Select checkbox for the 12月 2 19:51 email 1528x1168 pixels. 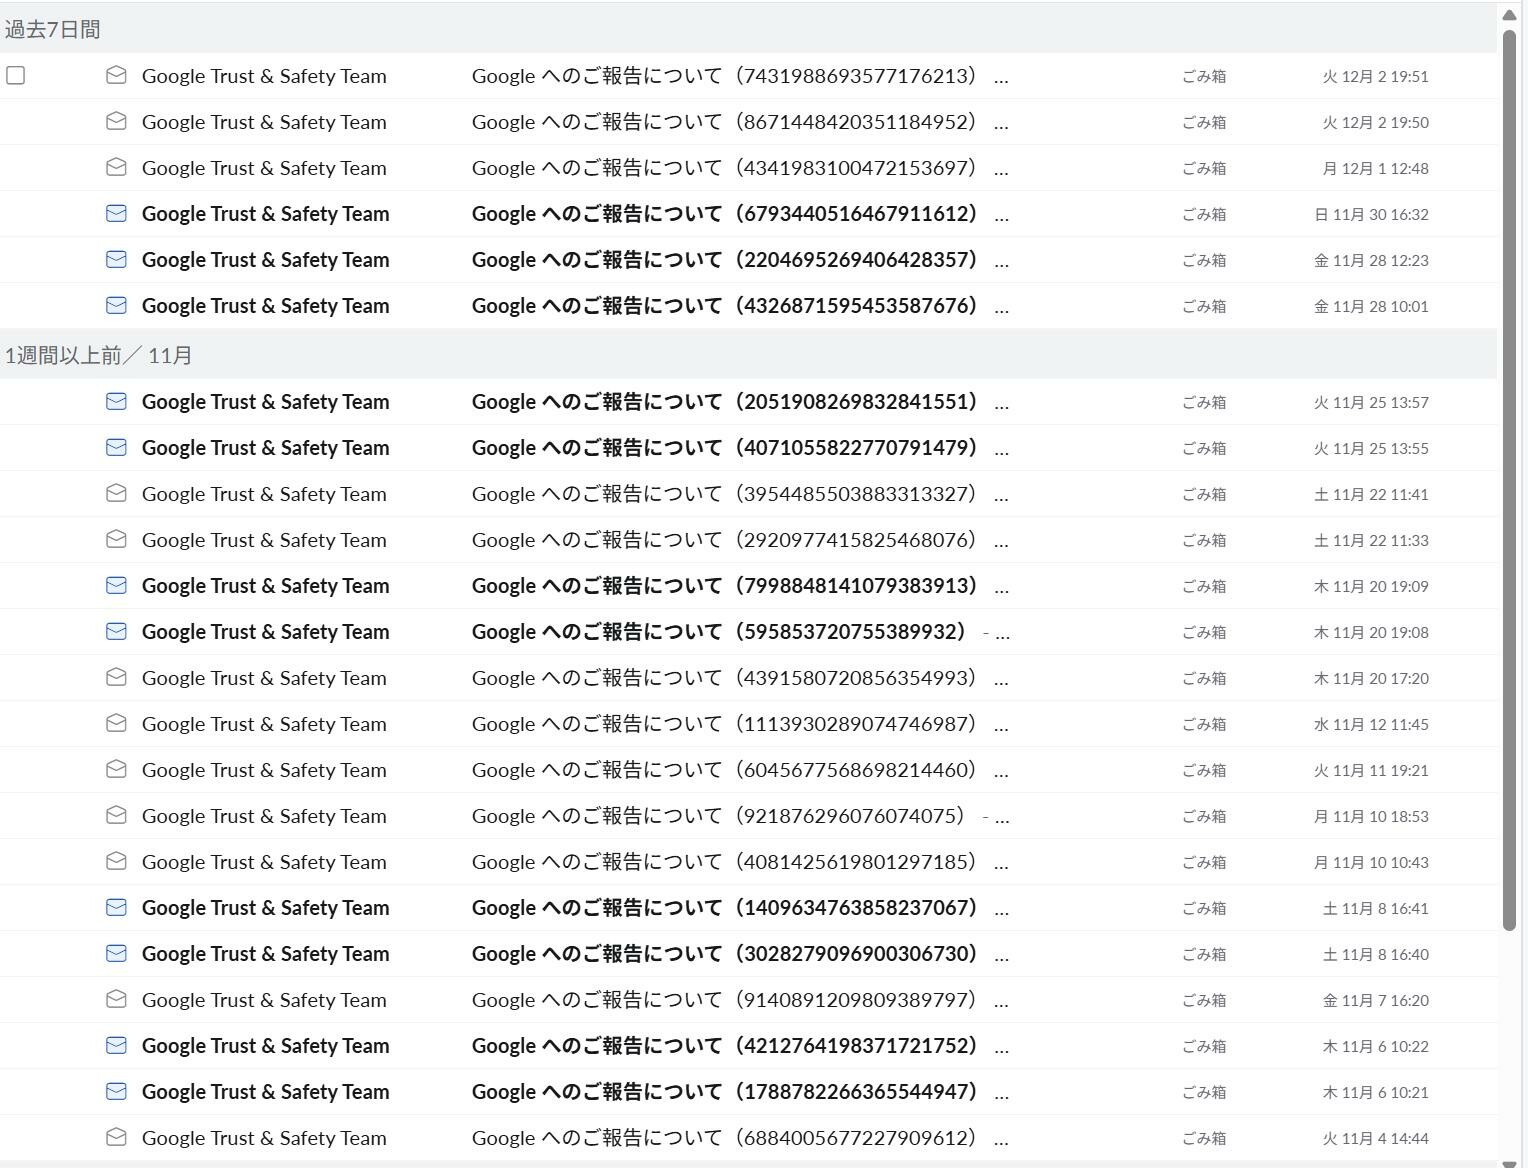pos(16,76)
